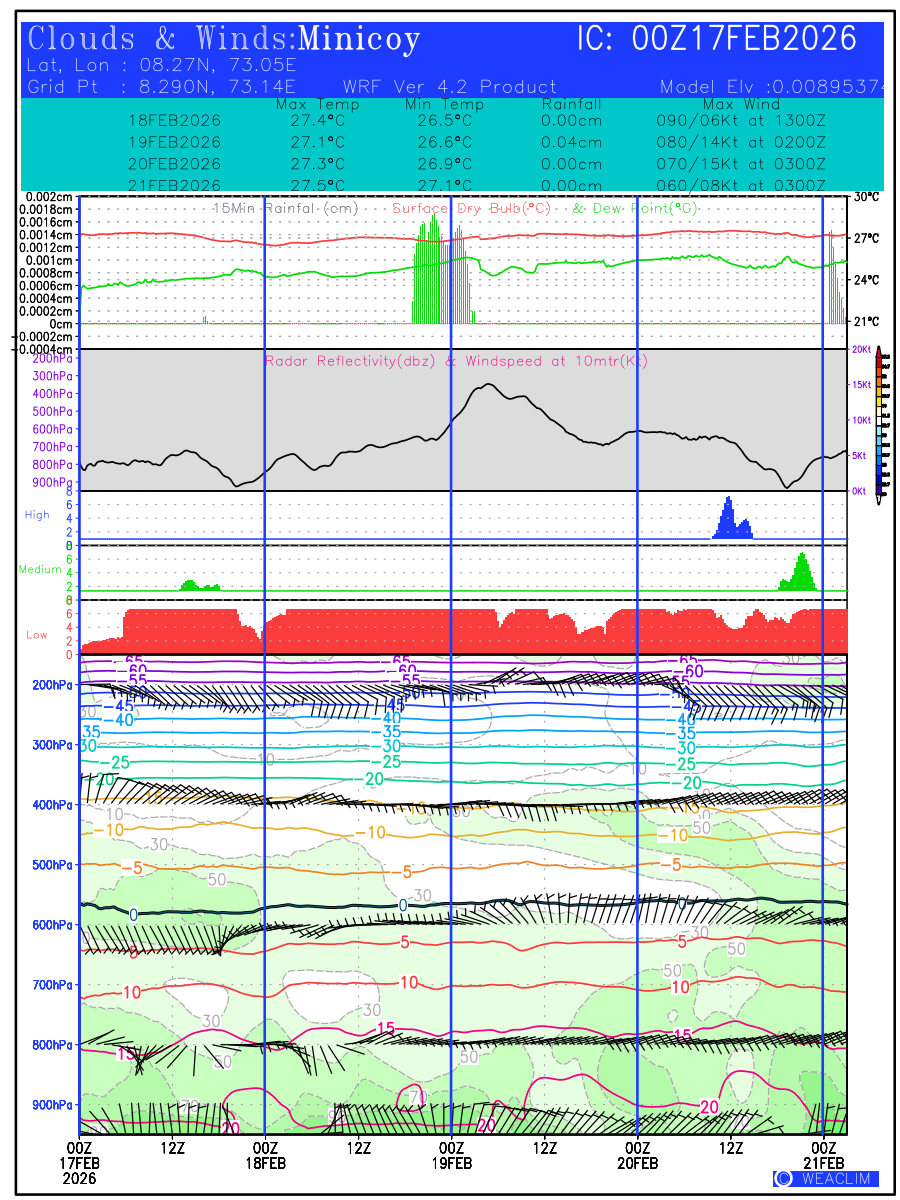Viewport: 900px width, 1200px height.
Task: Click the 00Z 17FEB 2026 start label
Action: pyautogui.click(x=79, y=1163)
